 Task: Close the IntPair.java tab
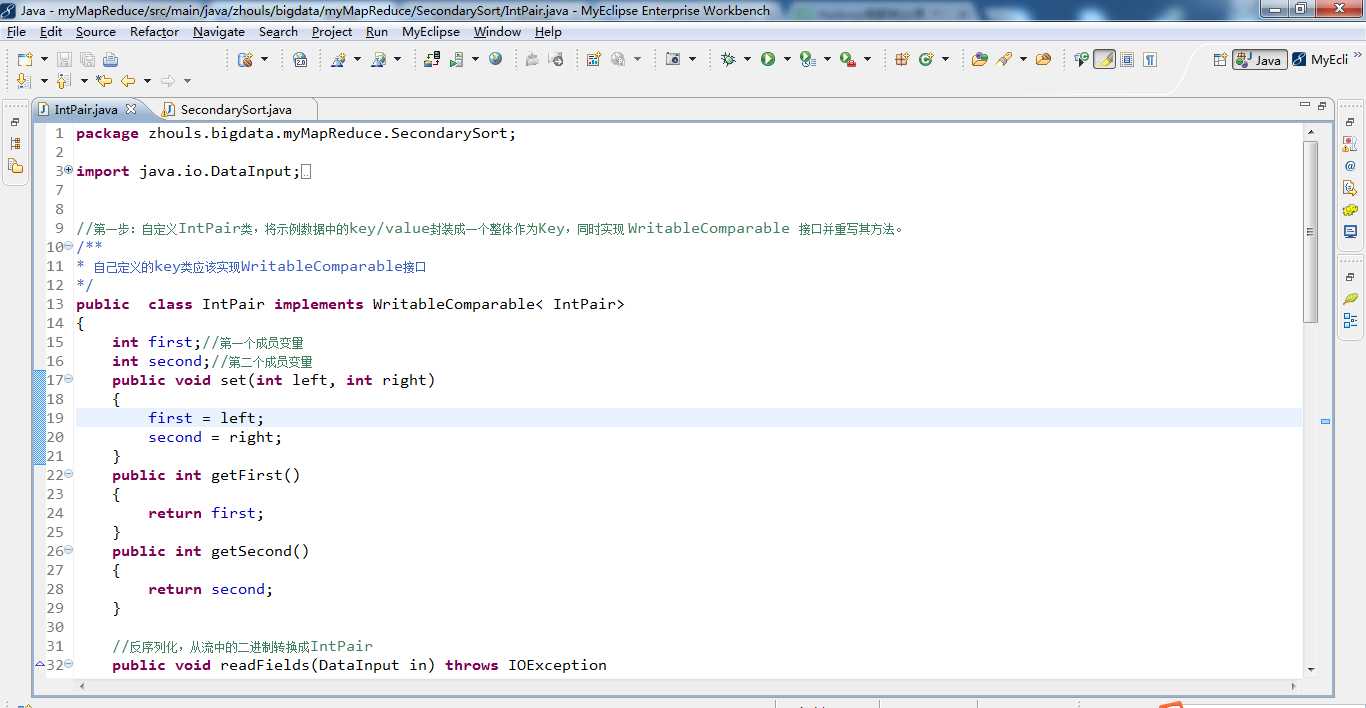click(x=130, y=109)
